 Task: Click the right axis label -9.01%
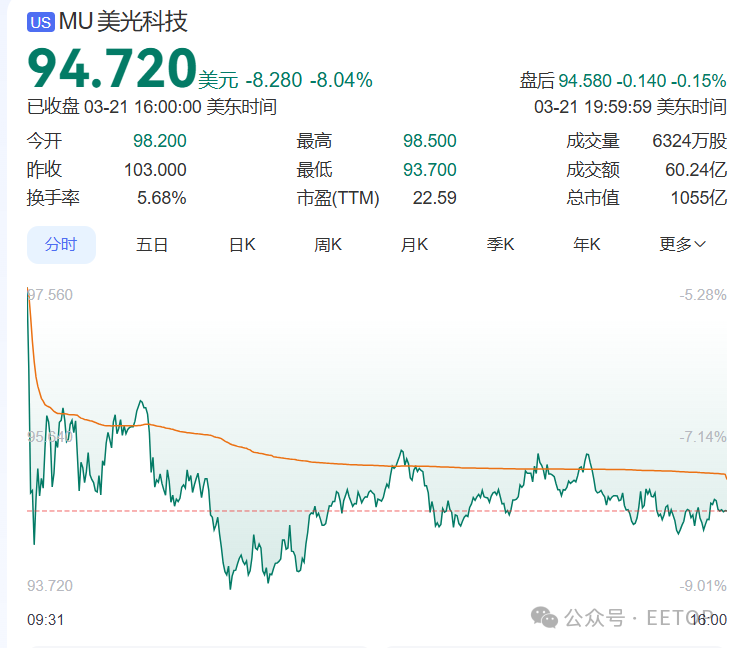[703, 586]
